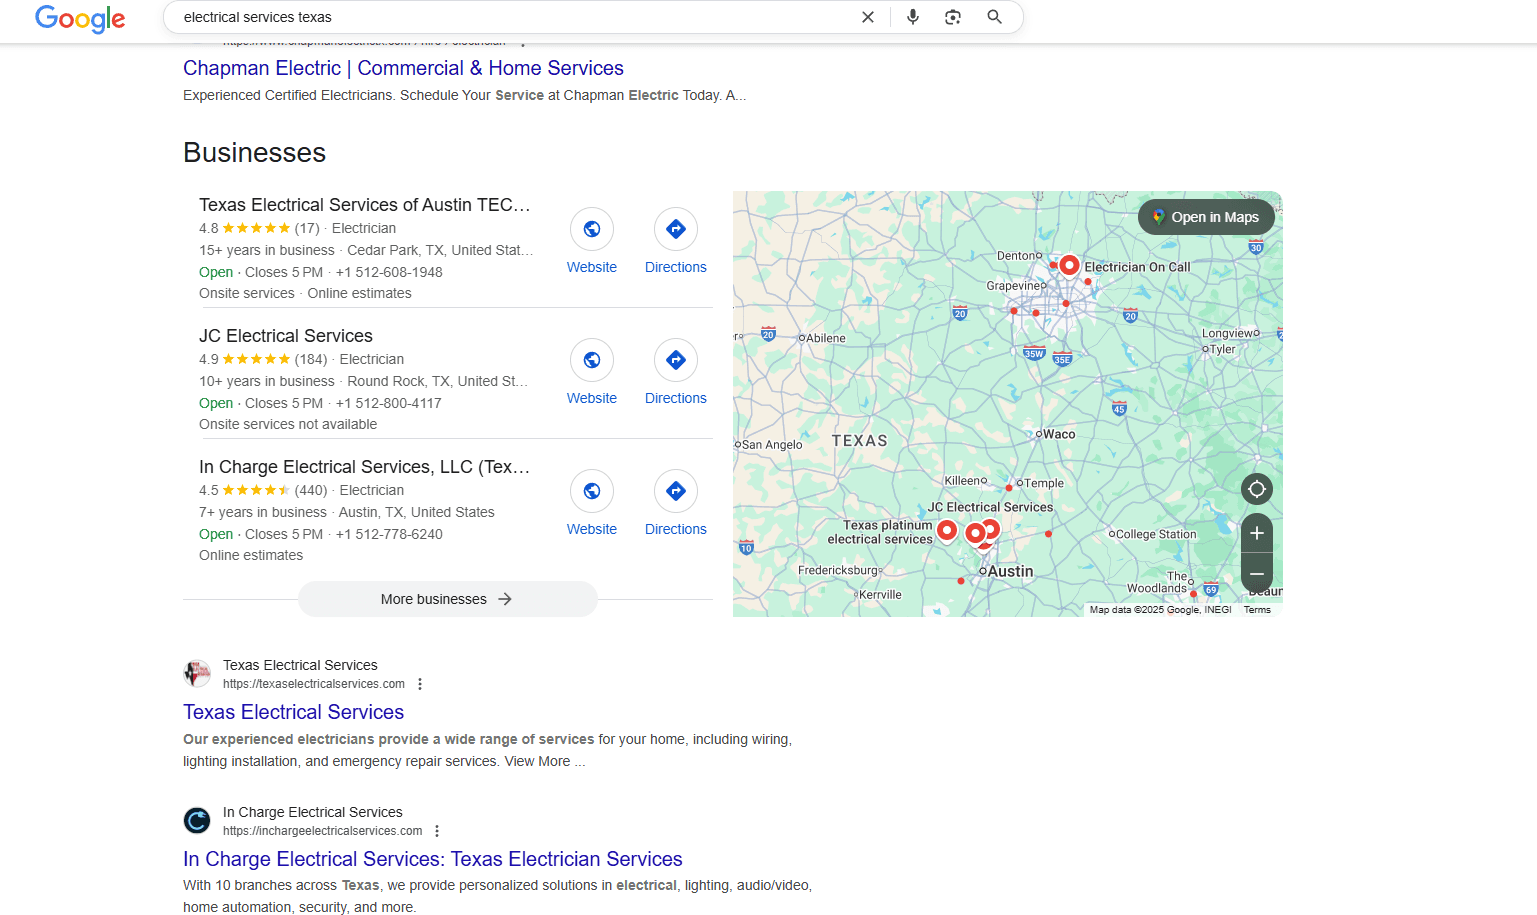Open options menu for inchargeelectricalservices.com result
The width and height of the screenshot is (1537, 915).
coord(437,831)
